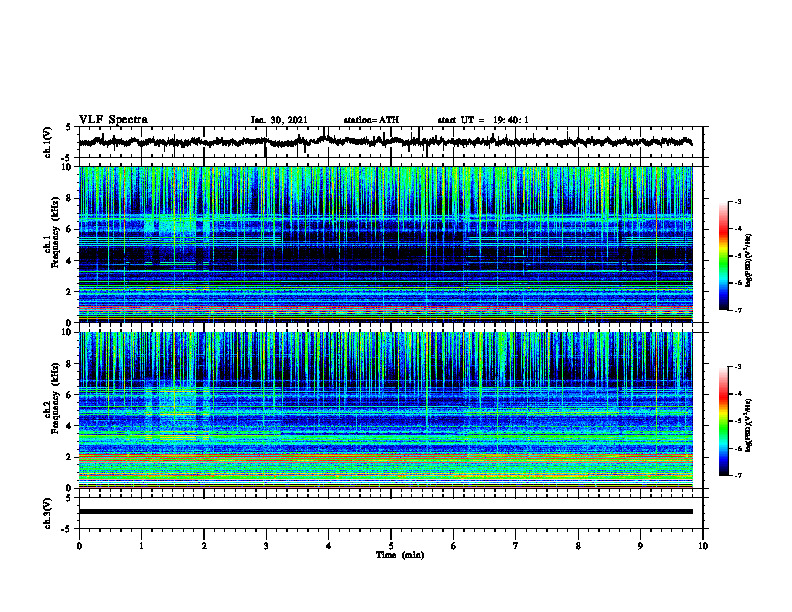Click time axis tick label "6"
The image size is (792, 612).
(454, 546)
